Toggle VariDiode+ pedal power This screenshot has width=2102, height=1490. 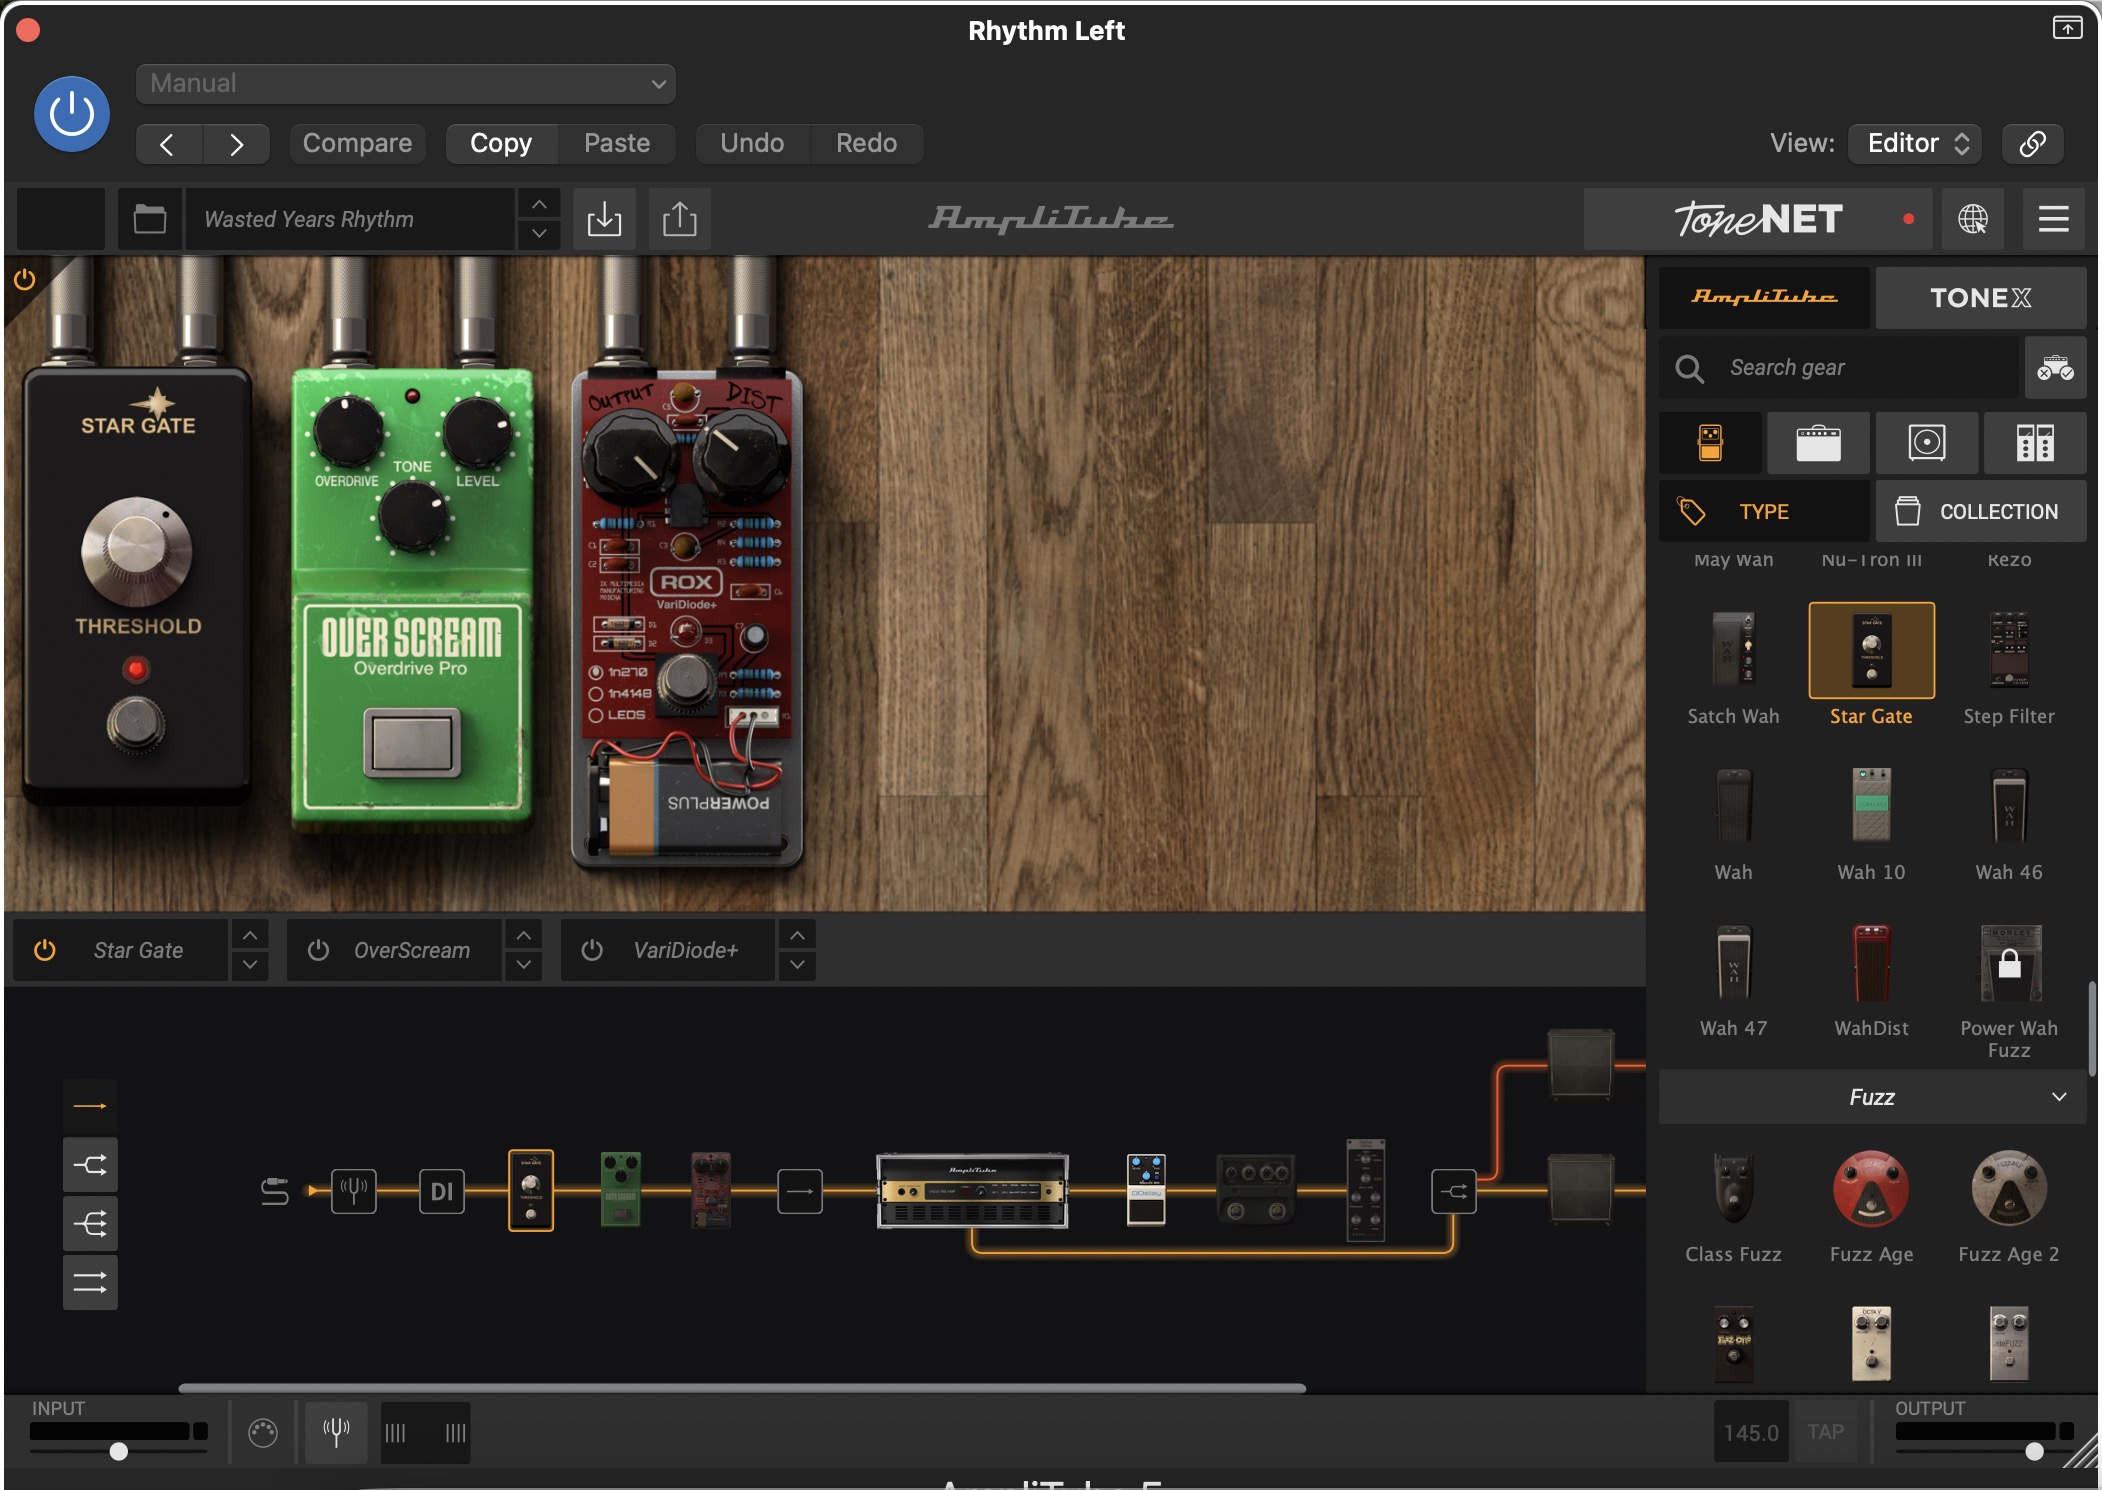click(x=592, y=950)
